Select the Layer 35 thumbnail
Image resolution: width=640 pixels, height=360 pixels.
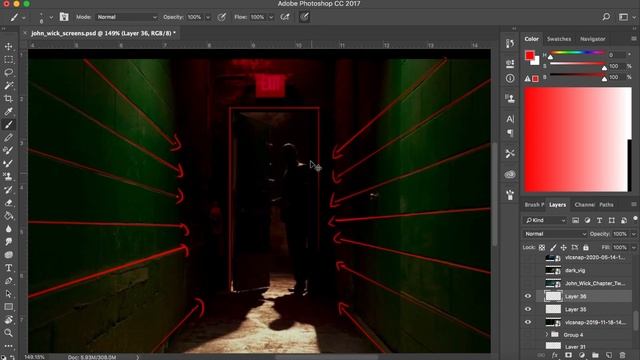point(553,309)
